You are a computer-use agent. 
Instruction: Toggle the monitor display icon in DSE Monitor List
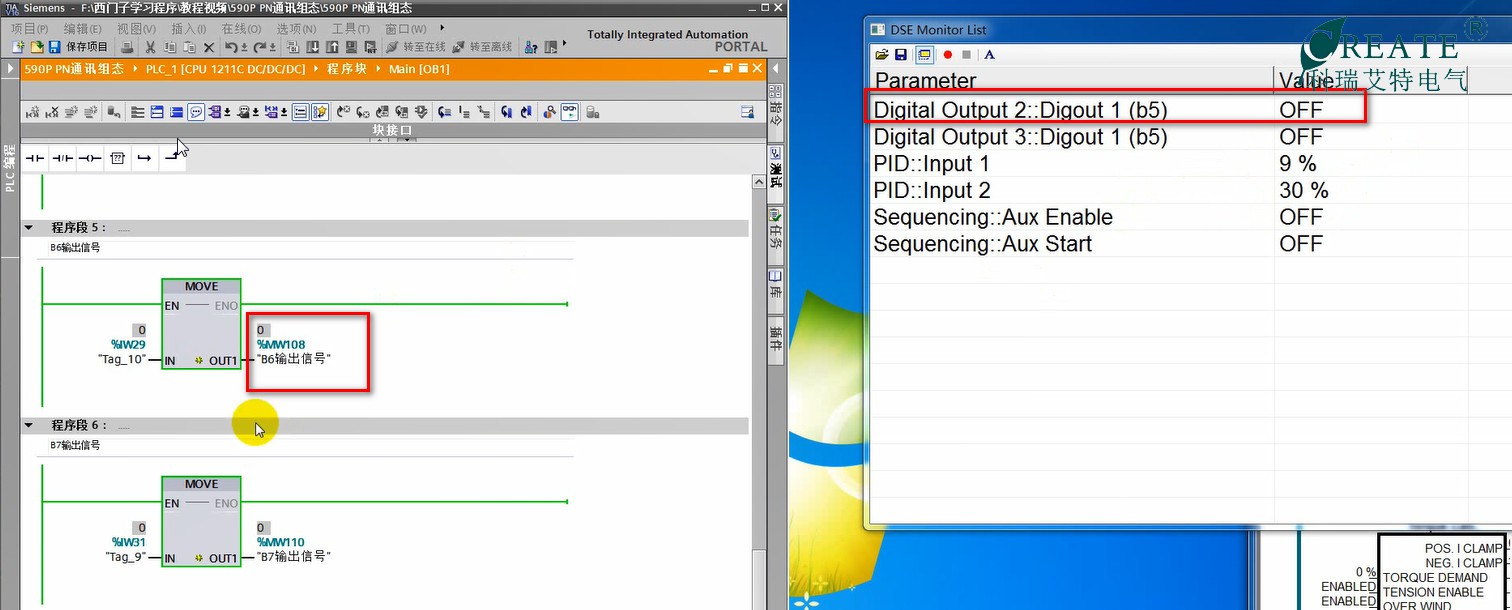pos(924,55)
